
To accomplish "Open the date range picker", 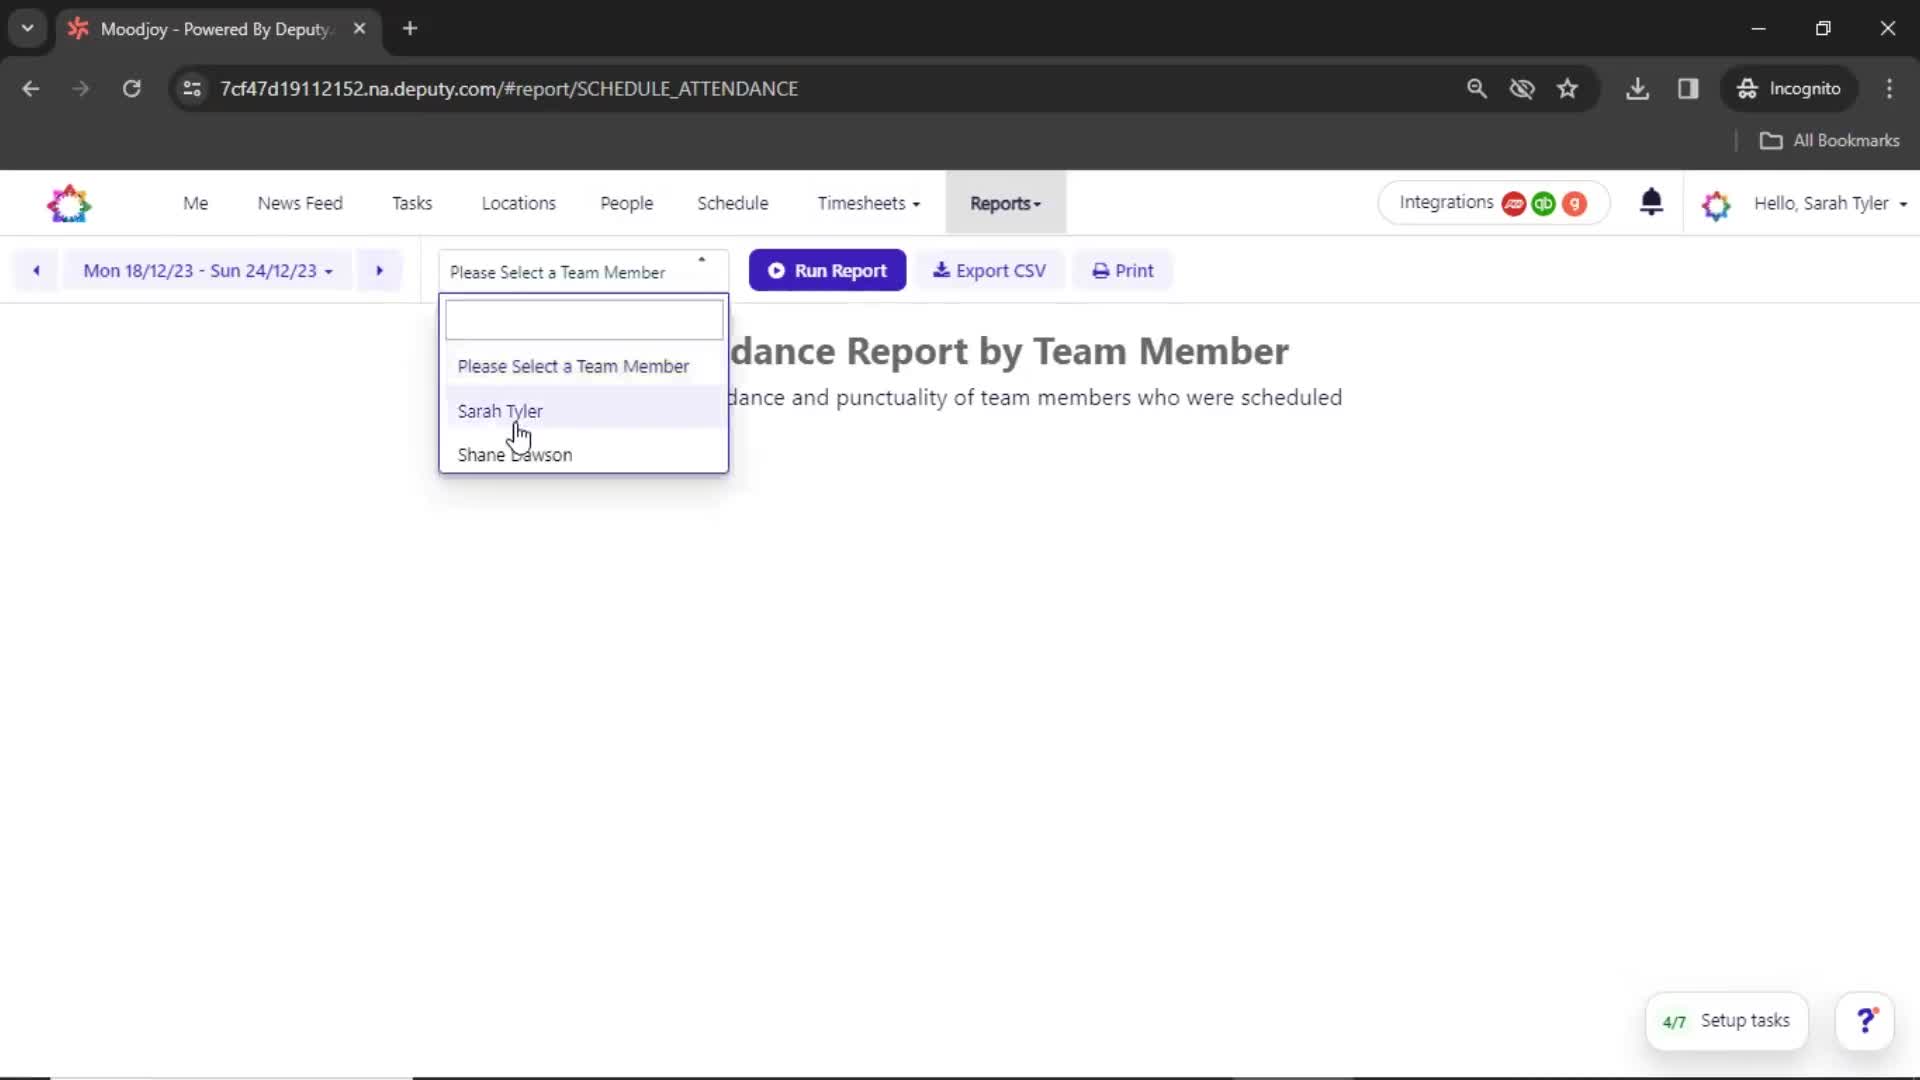I will click(x=207, y=270).
